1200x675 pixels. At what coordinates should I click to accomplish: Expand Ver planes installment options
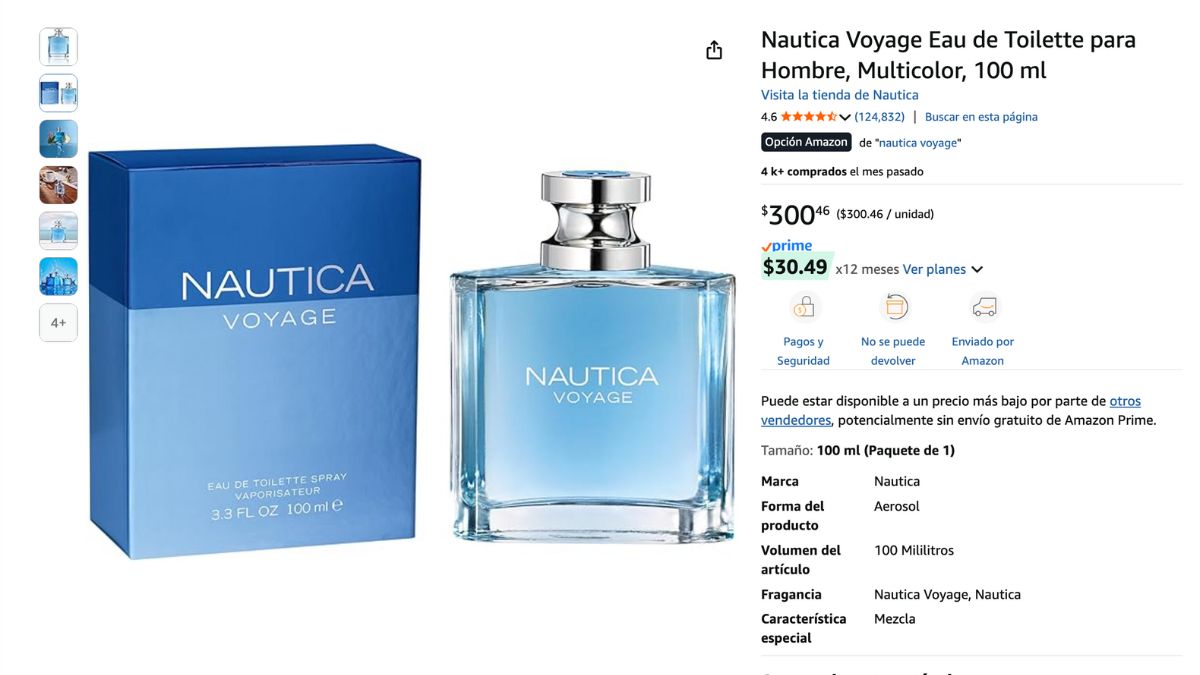point(942,269)
